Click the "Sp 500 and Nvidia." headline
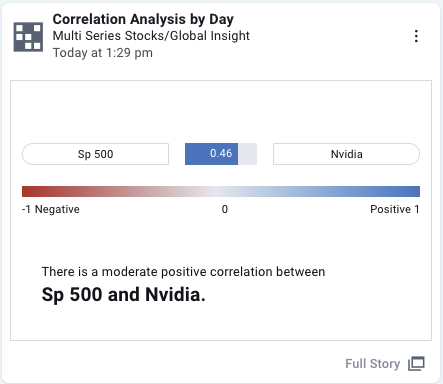443x384 pixels. 123,295
